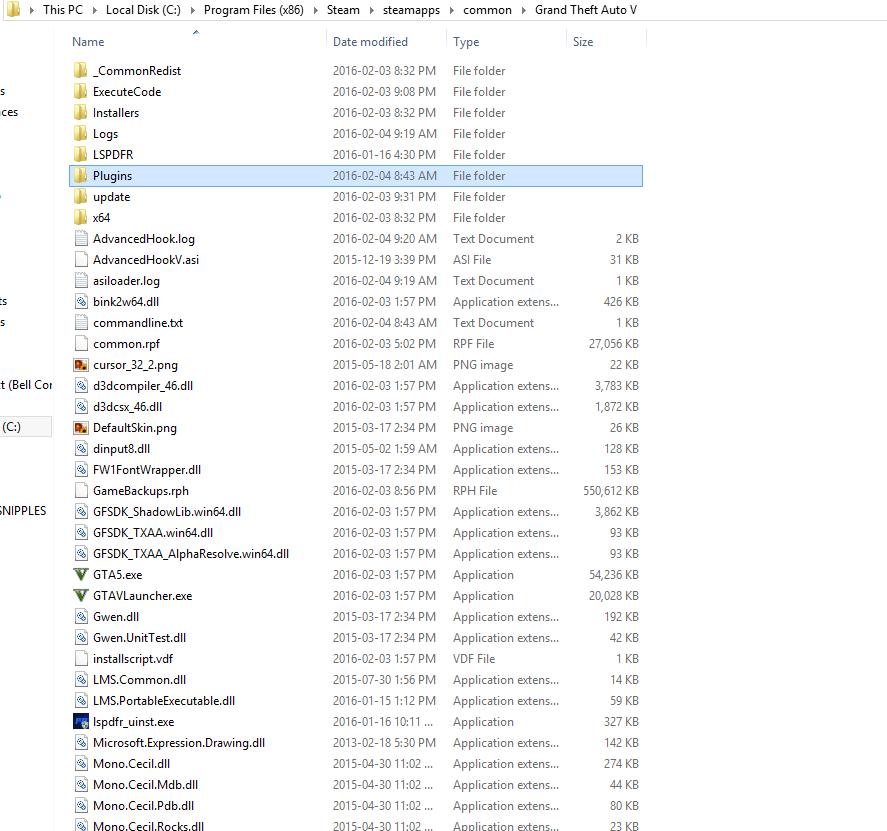Click the Mono.Cecil.dll file icon
The height and width of the screenshot is (831, 887).
(x=81, y=764)
